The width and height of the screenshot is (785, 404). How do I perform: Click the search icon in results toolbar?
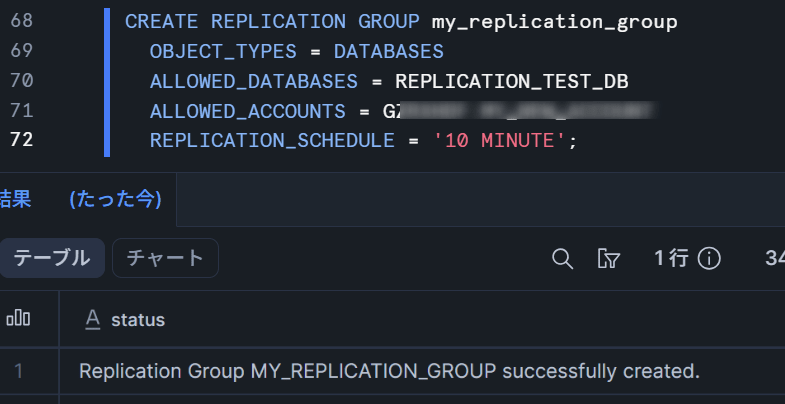point(563,259)
